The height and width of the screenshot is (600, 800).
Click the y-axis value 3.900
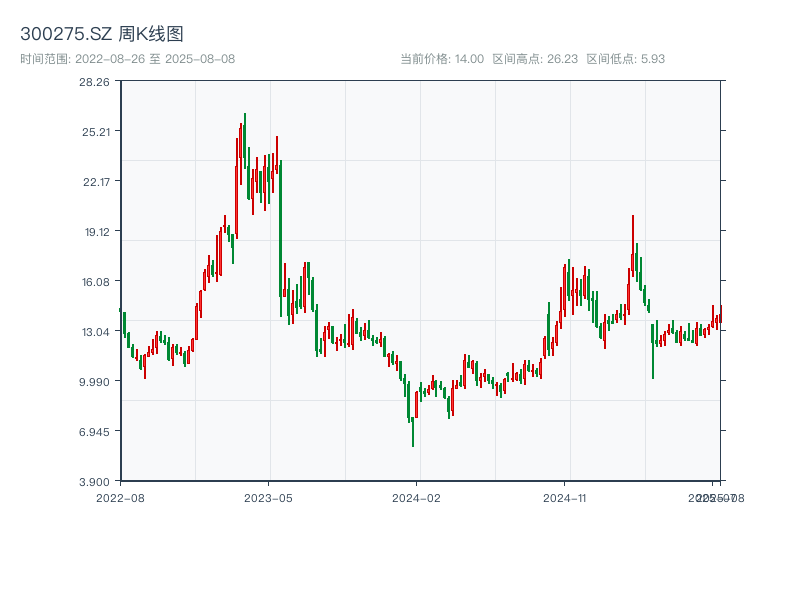(x=94, y=482)
